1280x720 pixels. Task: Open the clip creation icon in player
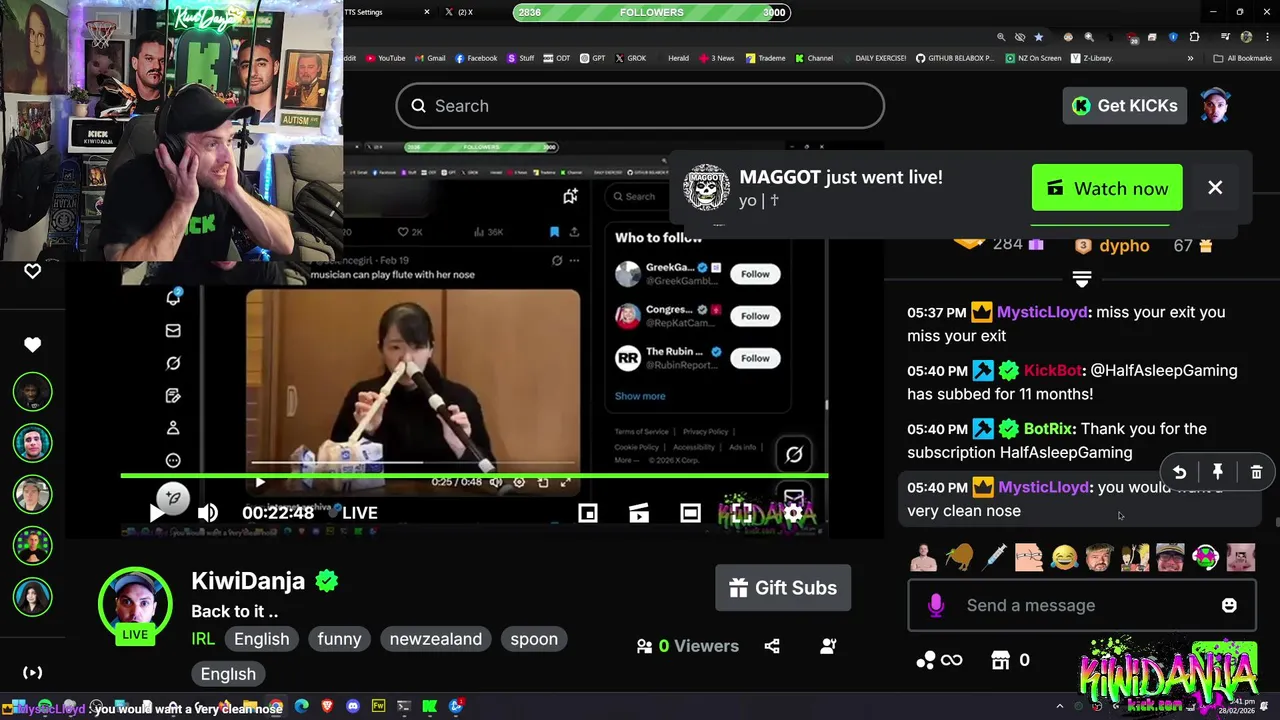pyautogui.click(x=639, y=513)
